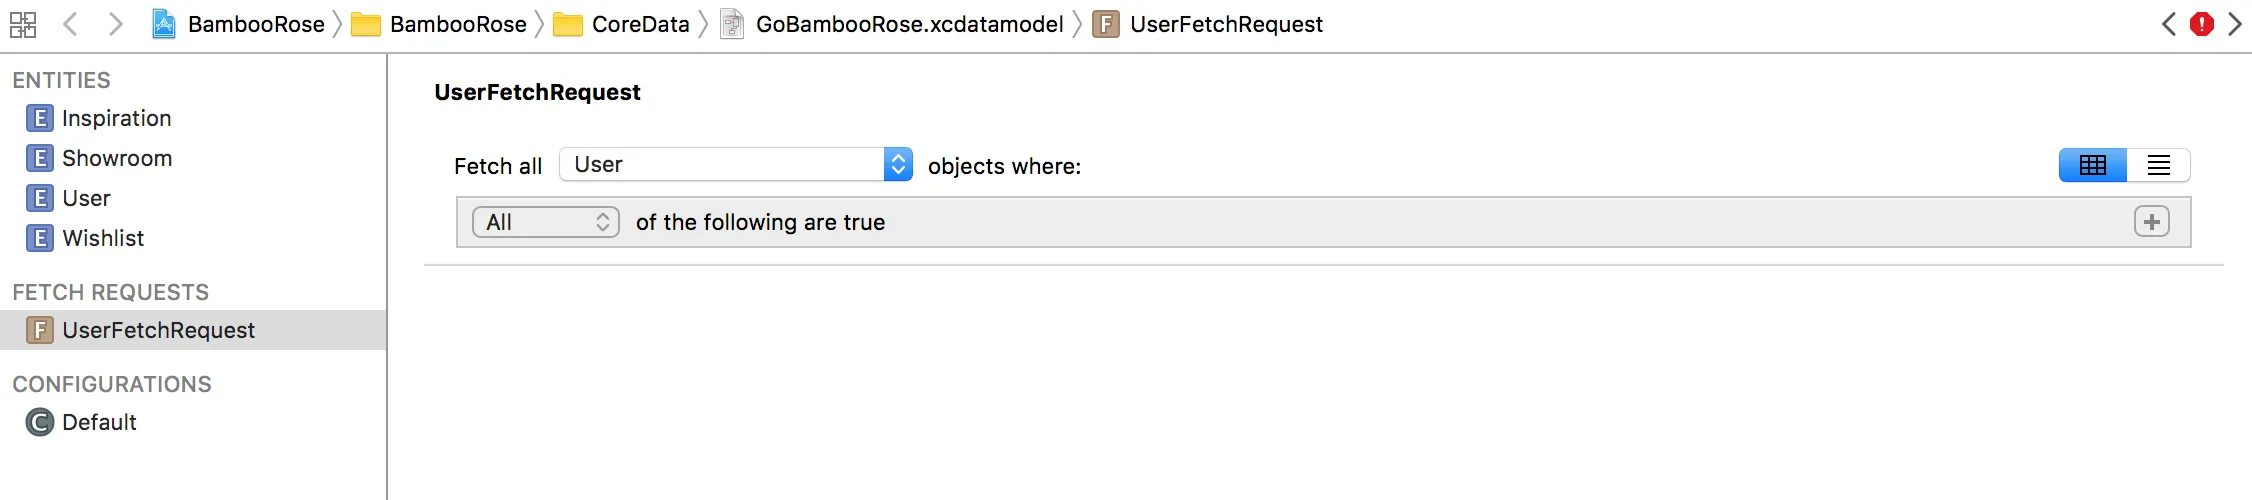This screenshot has height=500, width=2252.
Task: Click the add predicate plus button
Action: 2151,222
